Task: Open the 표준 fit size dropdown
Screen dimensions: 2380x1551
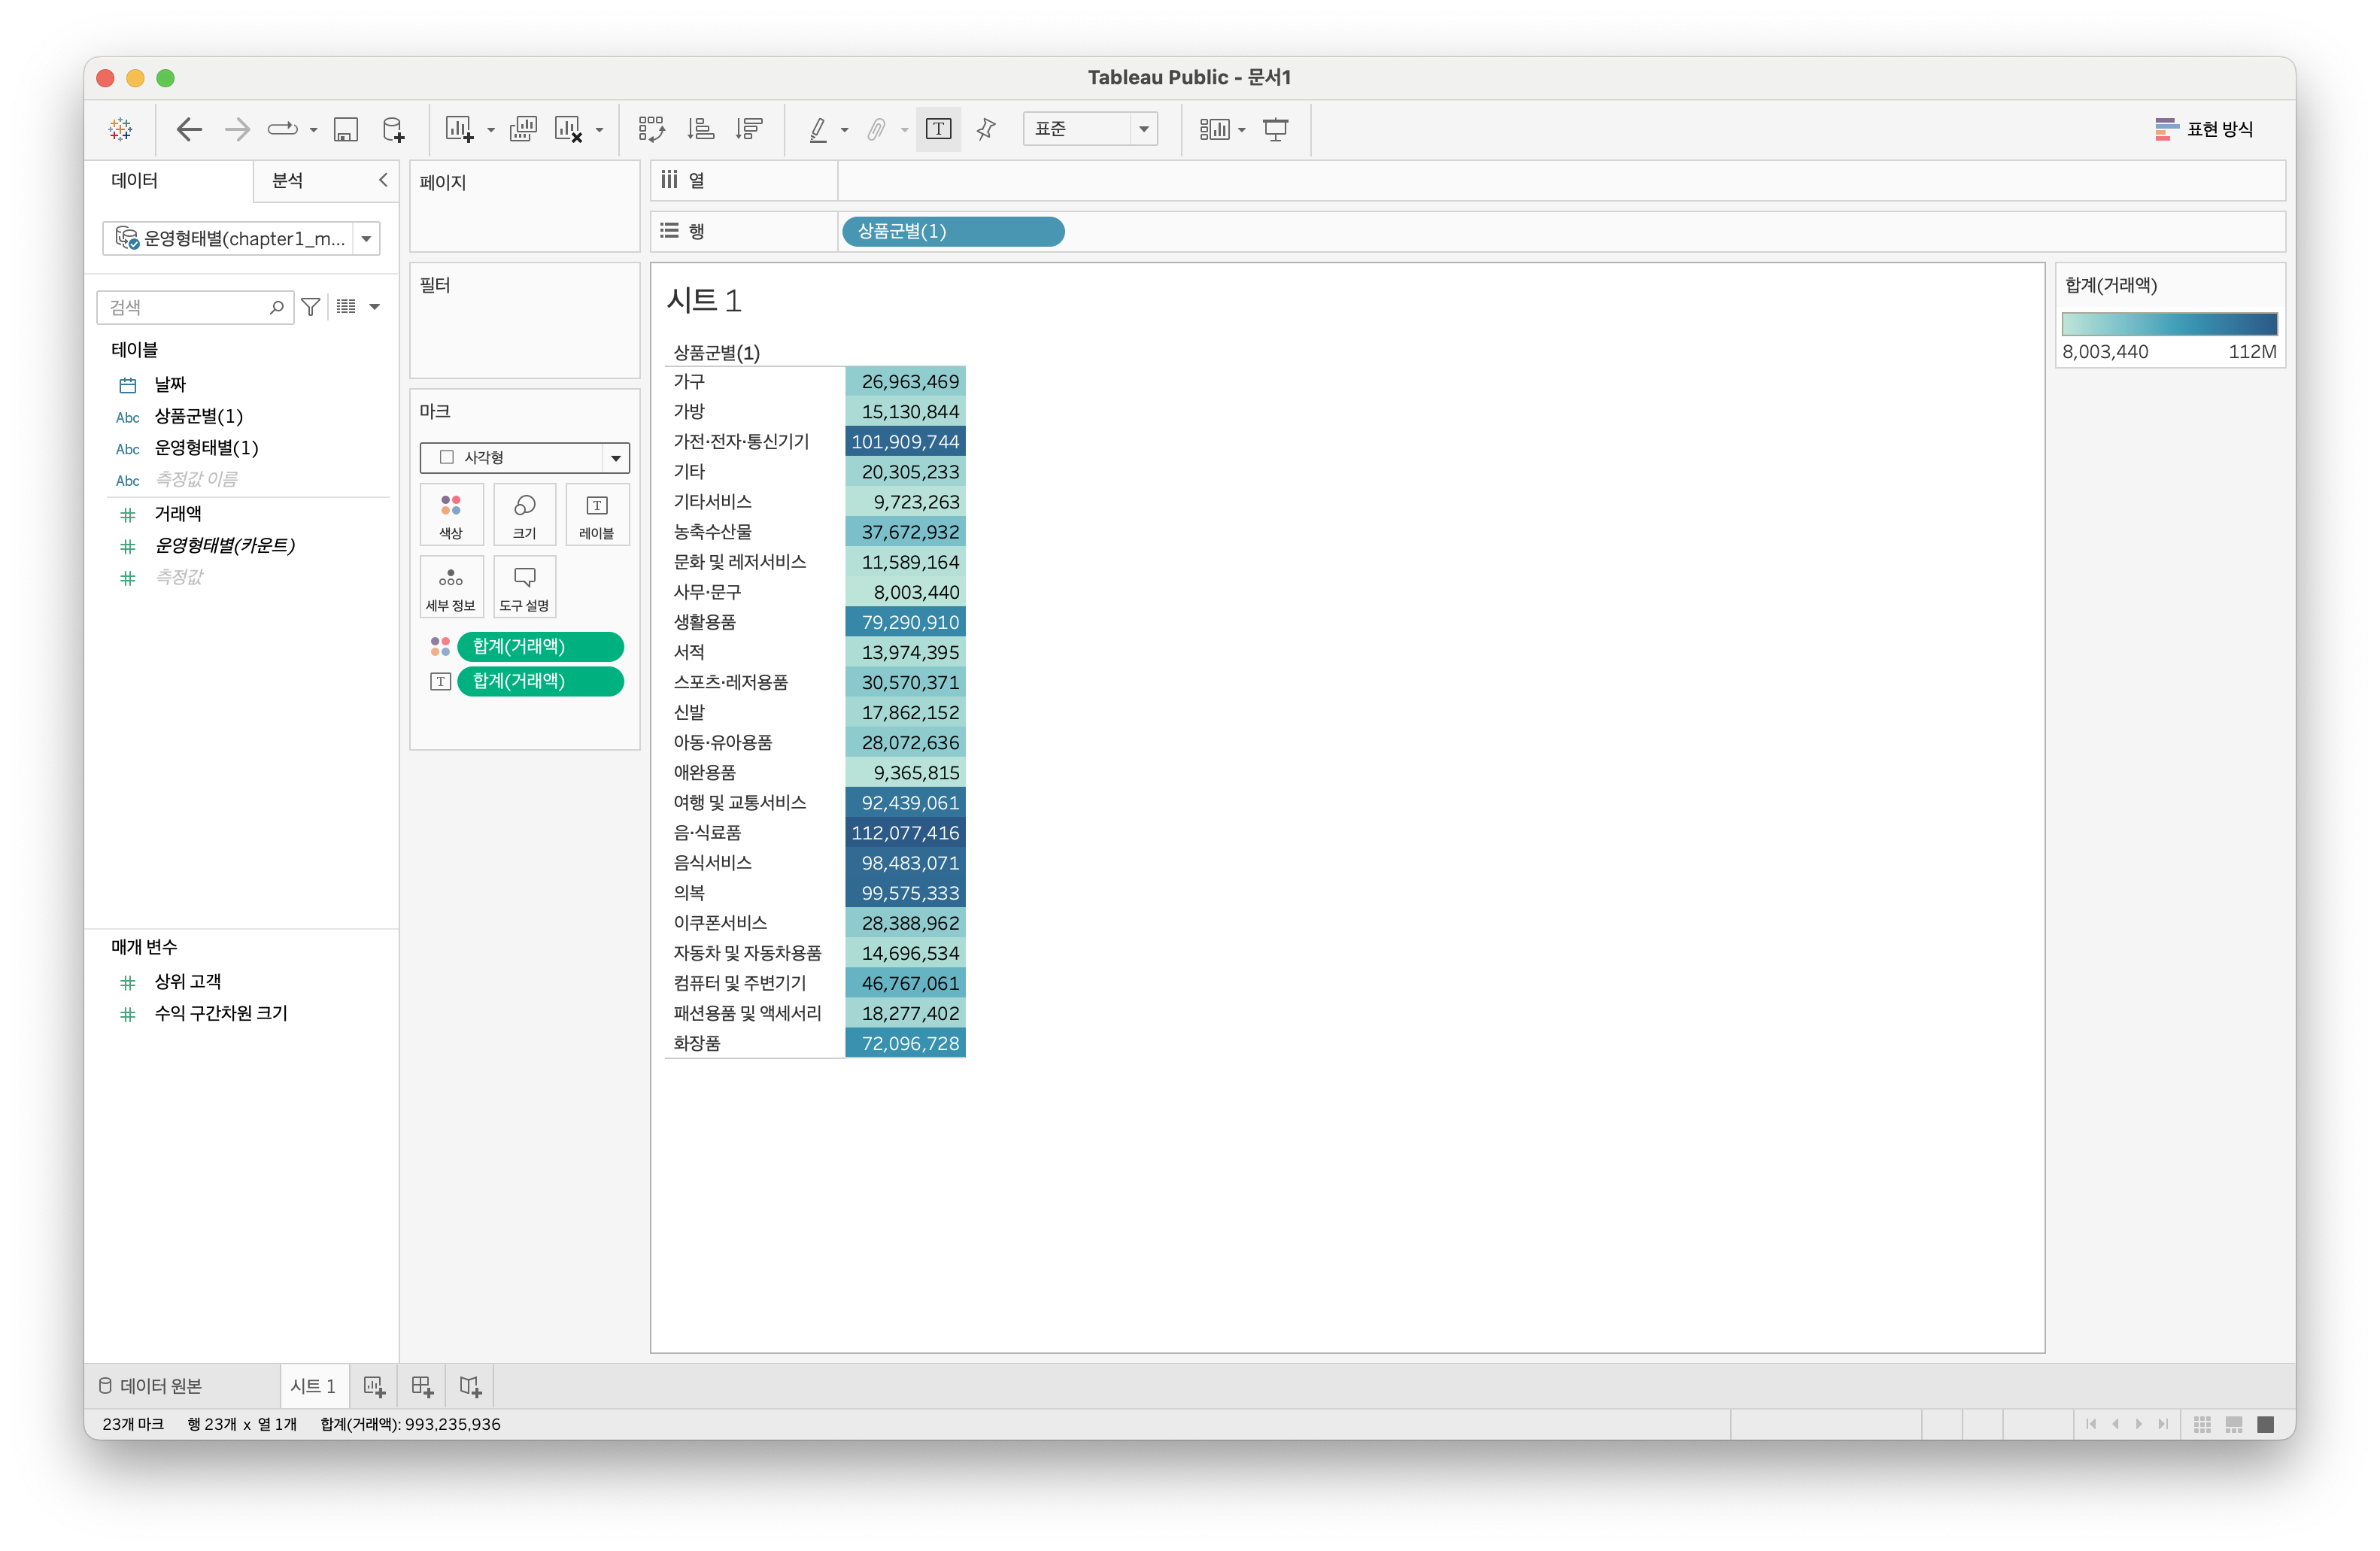Action: (1090, 129)
